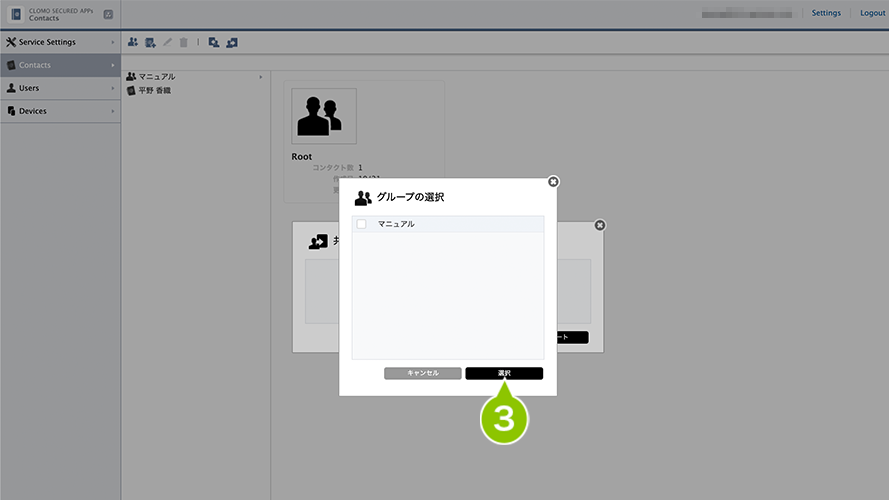
Task: Click the black button in background dialog
Action: [x=573, y=337]
